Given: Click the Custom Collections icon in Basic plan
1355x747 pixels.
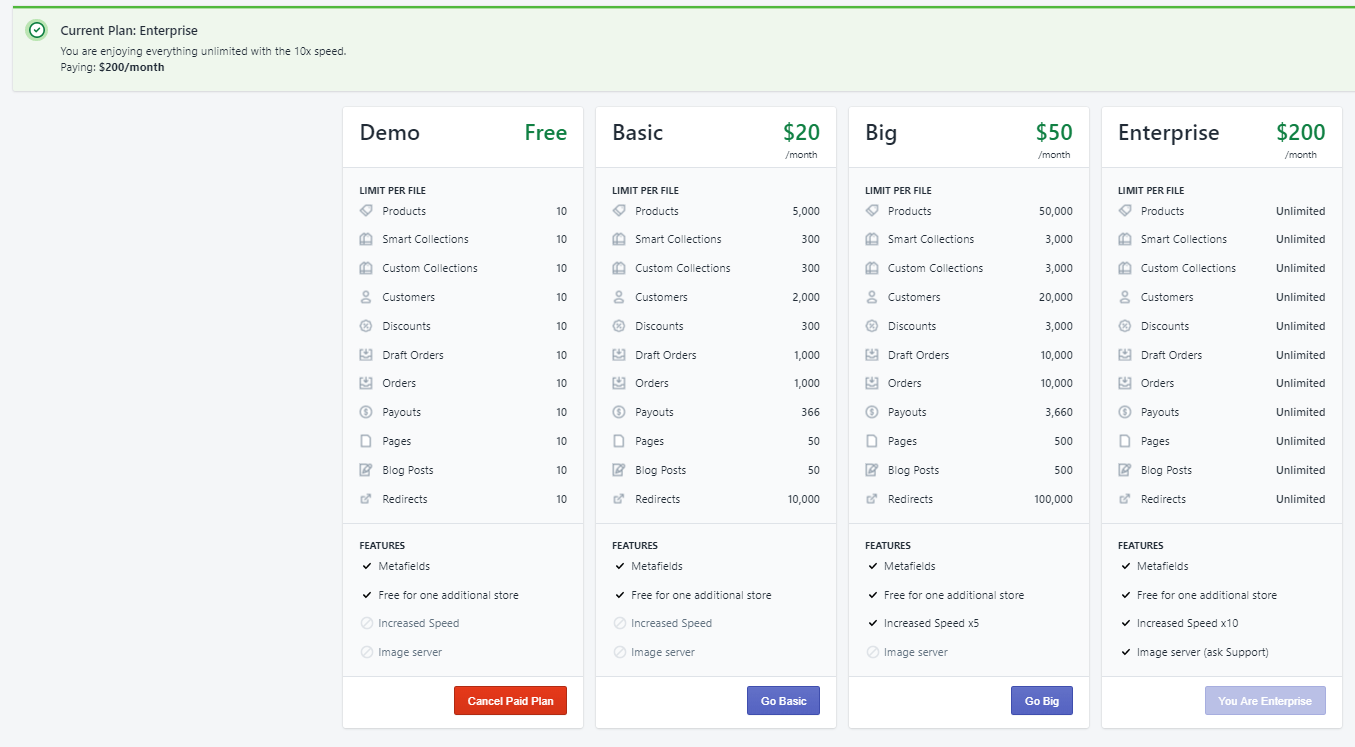Looking at the screenshot, I should tap(619, 268).
